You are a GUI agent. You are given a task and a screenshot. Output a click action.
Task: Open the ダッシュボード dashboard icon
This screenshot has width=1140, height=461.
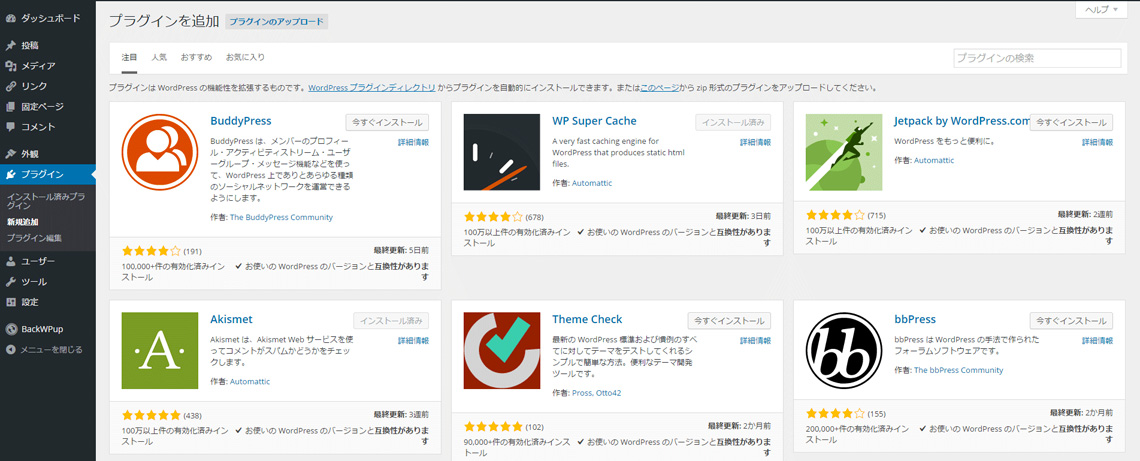pos(11,17)
